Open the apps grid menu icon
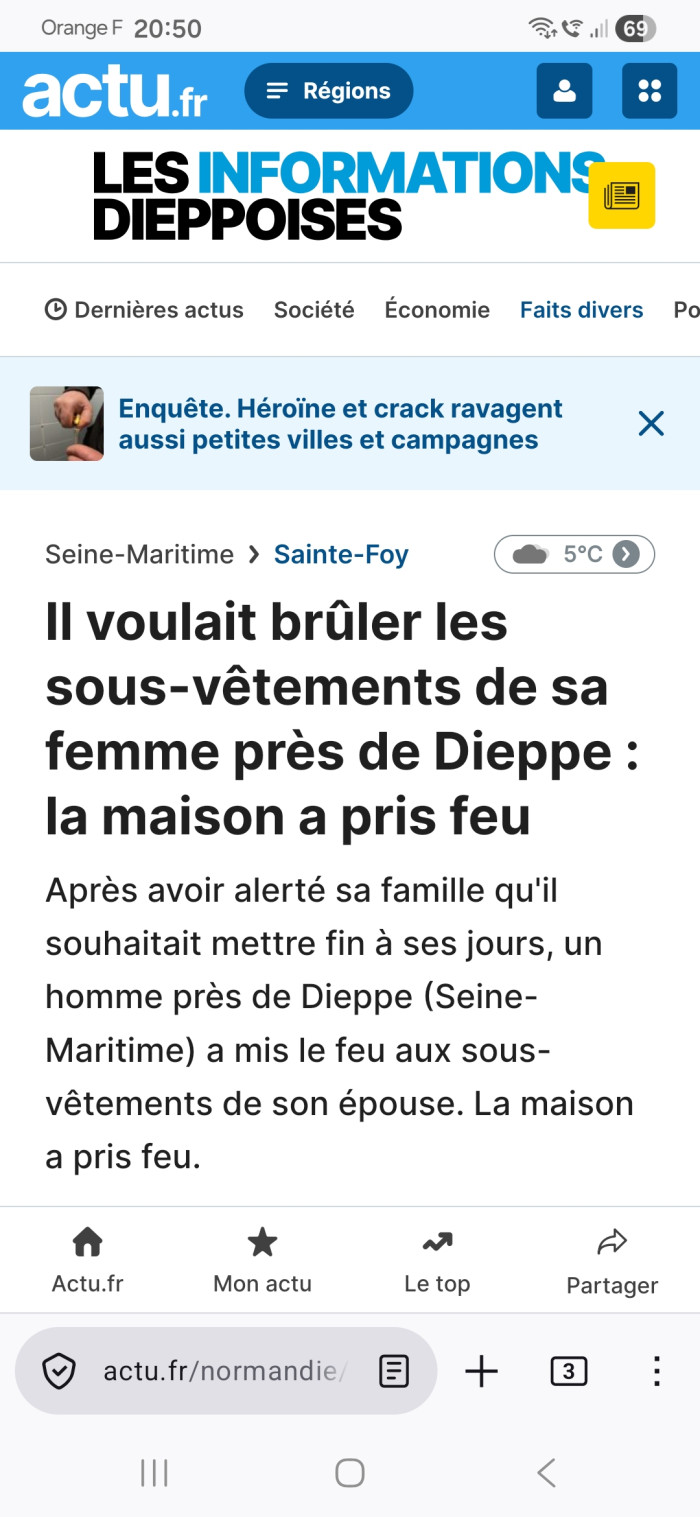700x1517 pixels. 649,91
